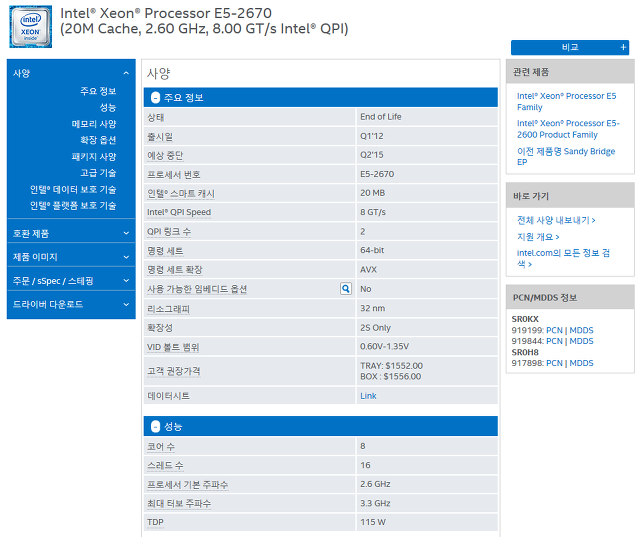Open PCN link for 917898
This screenshot has height=537, width=640.
tap(554, 363)
